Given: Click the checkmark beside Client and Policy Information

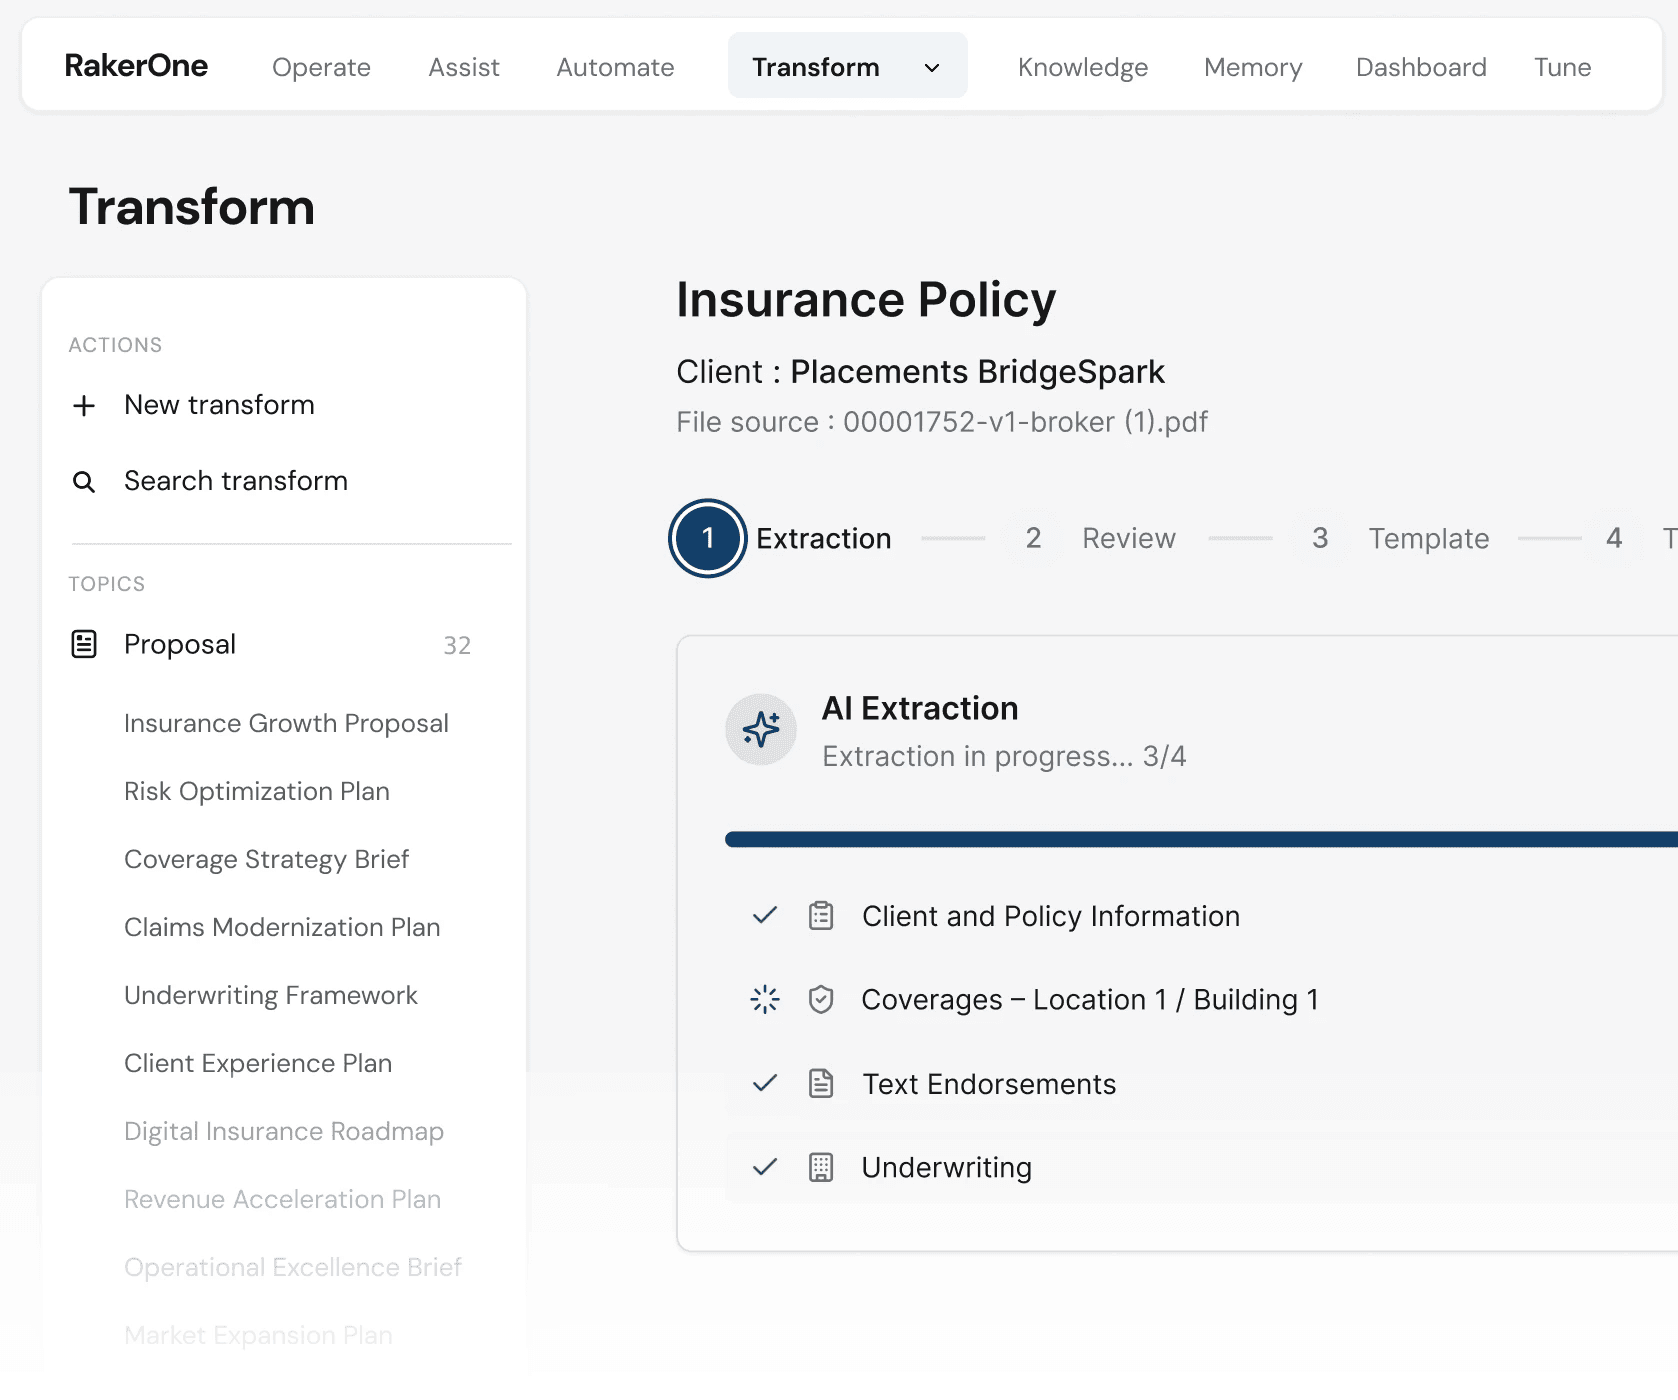Looking at the screenshot, I should (x=765, y=916).
